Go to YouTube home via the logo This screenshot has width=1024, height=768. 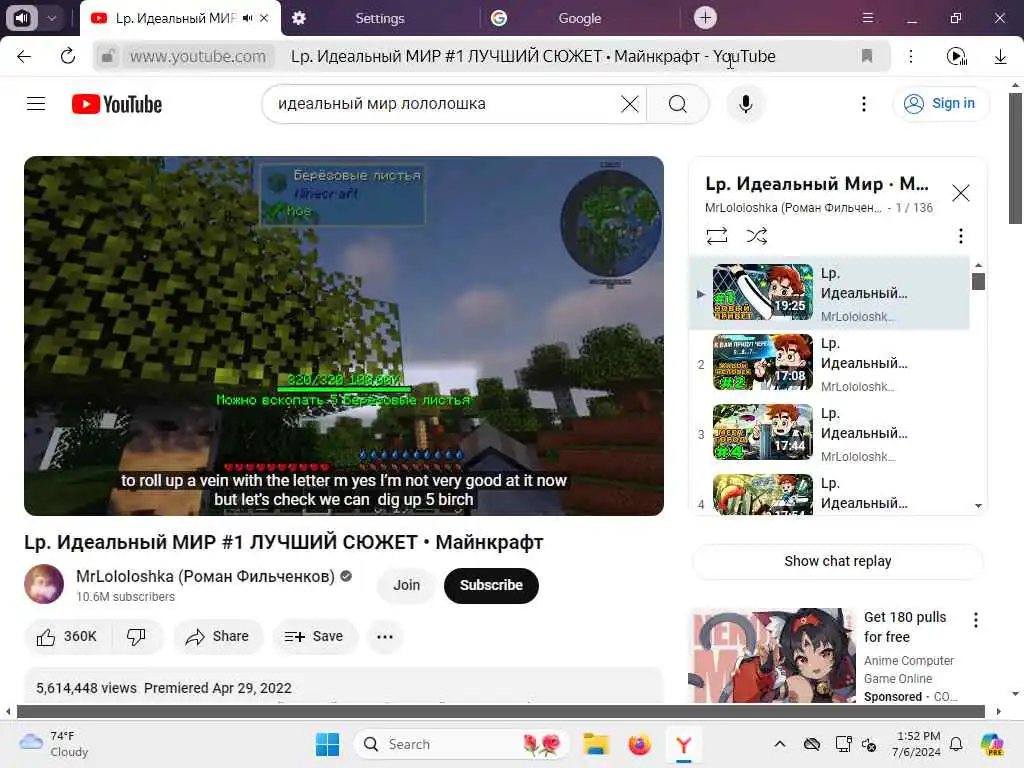pyautogui.click(x=117, y=104)
